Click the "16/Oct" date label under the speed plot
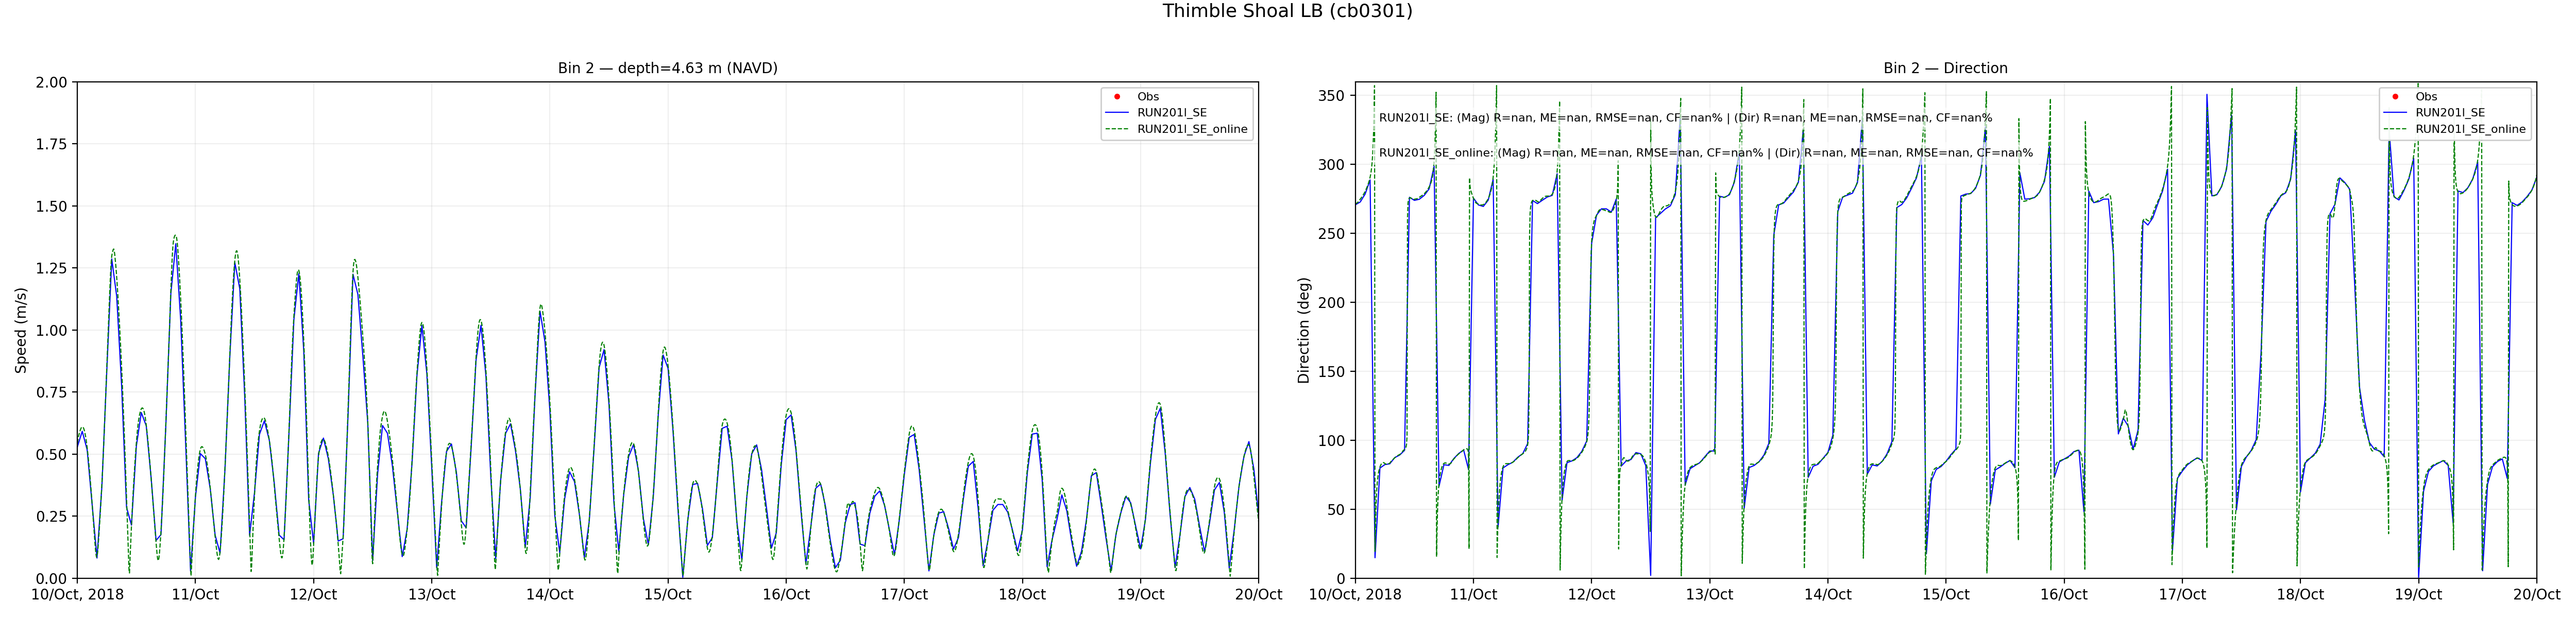2576x618 pixels. (786, 595)
